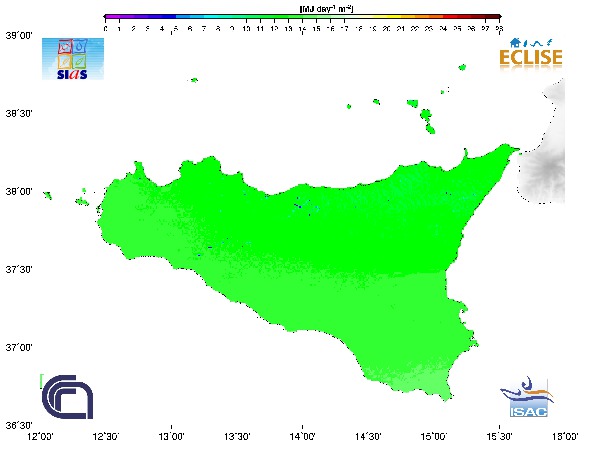Click the CNR logo
The height and width of the screenshot is (450, 600).
[67, 397]
